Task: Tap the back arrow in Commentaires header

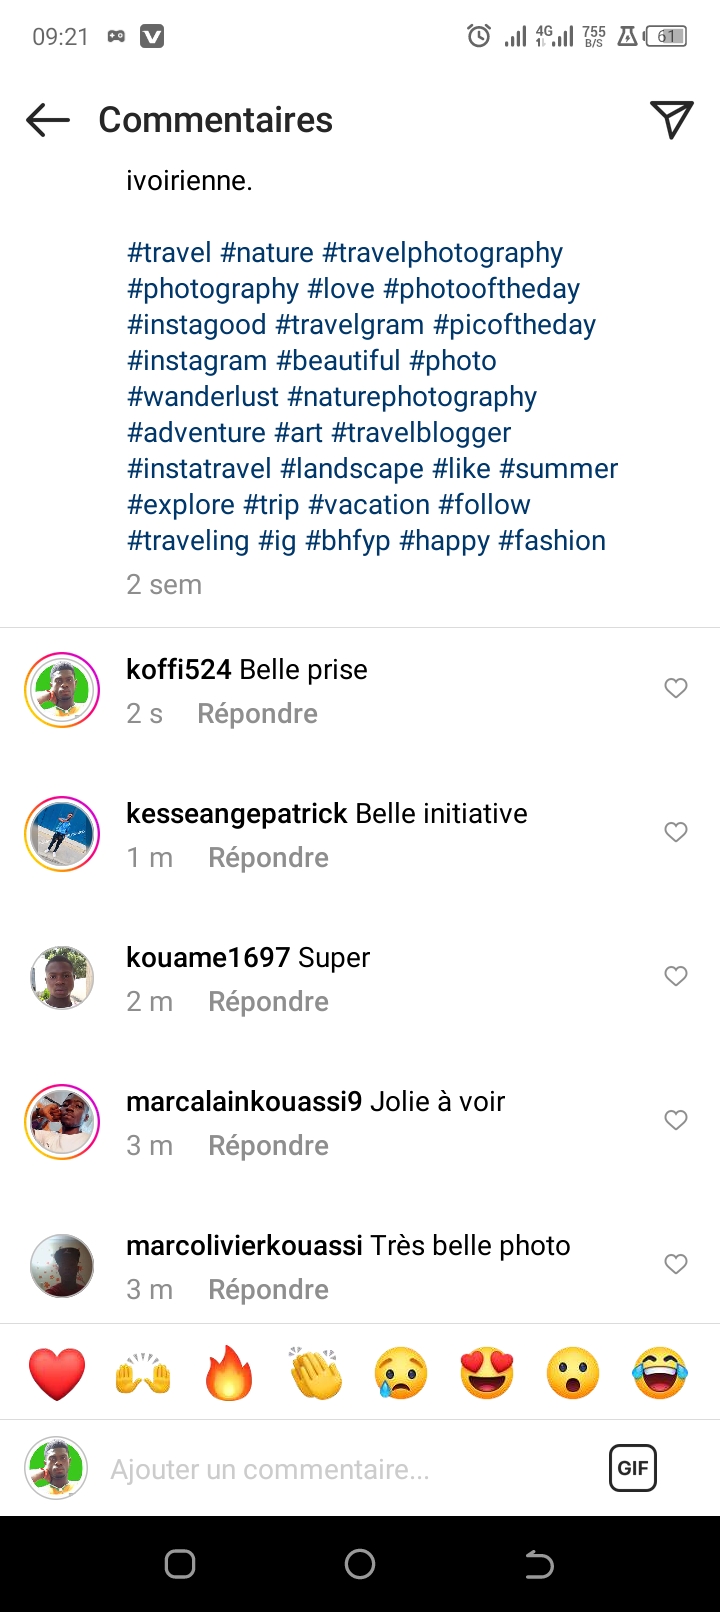Action: click(x=48, y=121)
